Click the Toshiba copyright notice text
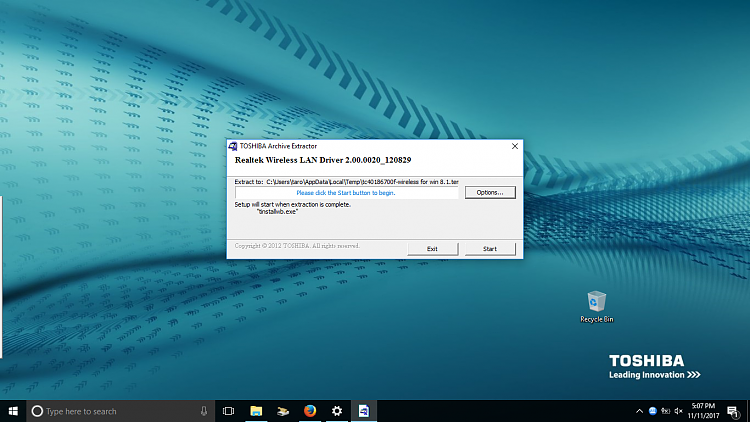The width and height of the screenshot is (750, 422). point(297,245)
